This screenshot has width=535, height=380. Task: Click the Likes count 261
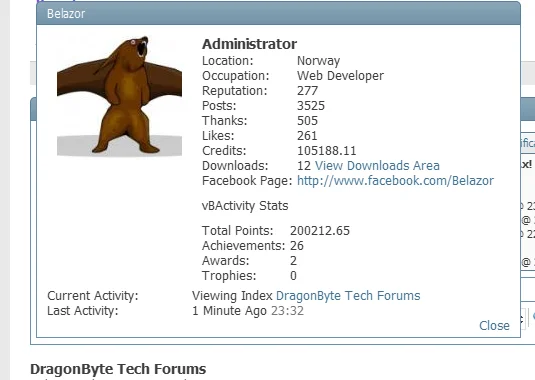coord(307,136)
